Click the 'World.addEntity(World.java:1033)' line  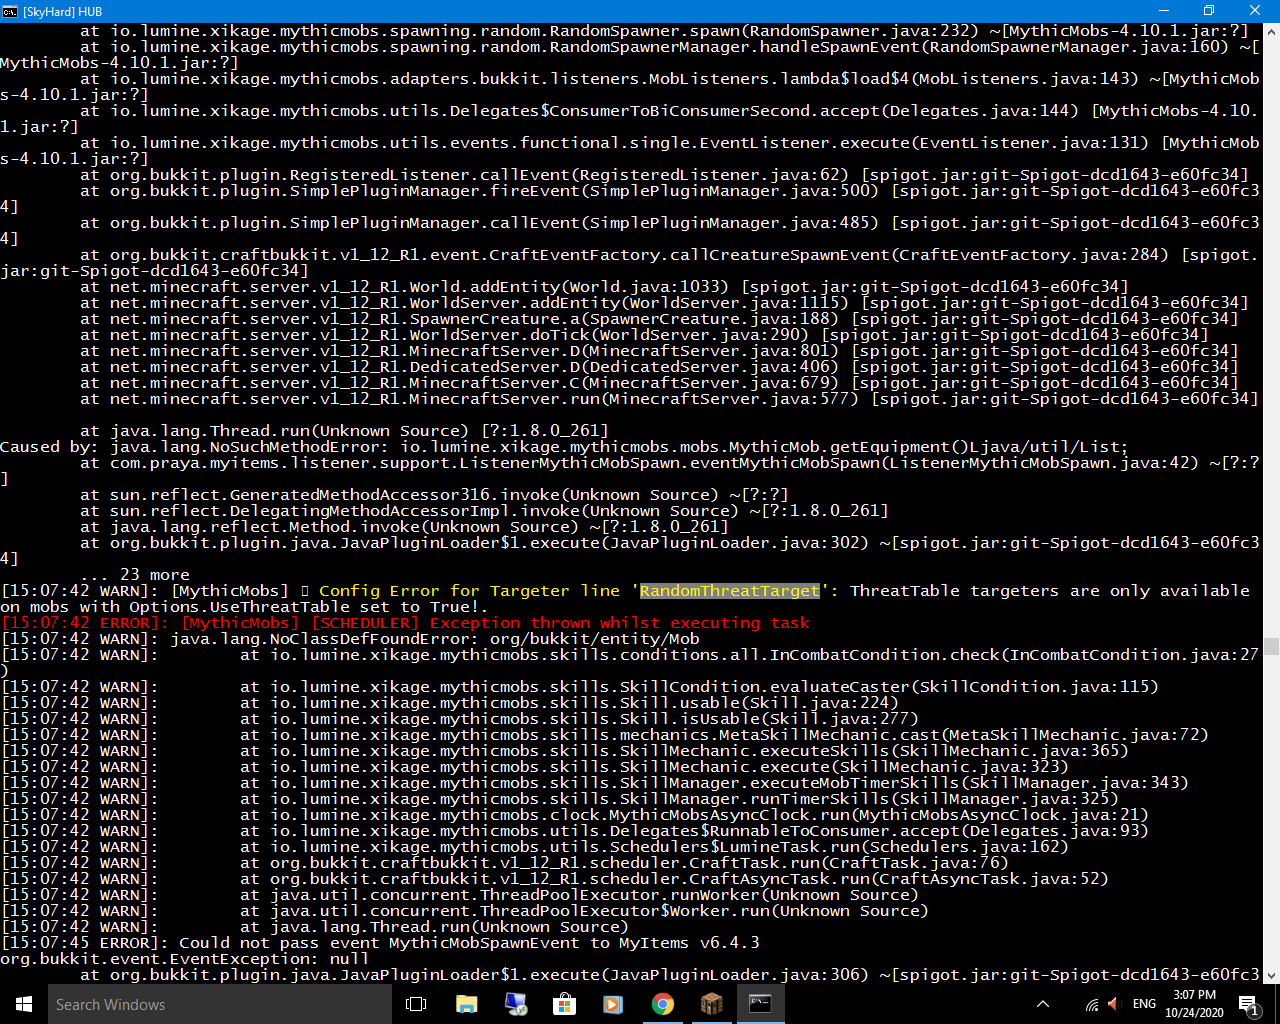[604, 287]
